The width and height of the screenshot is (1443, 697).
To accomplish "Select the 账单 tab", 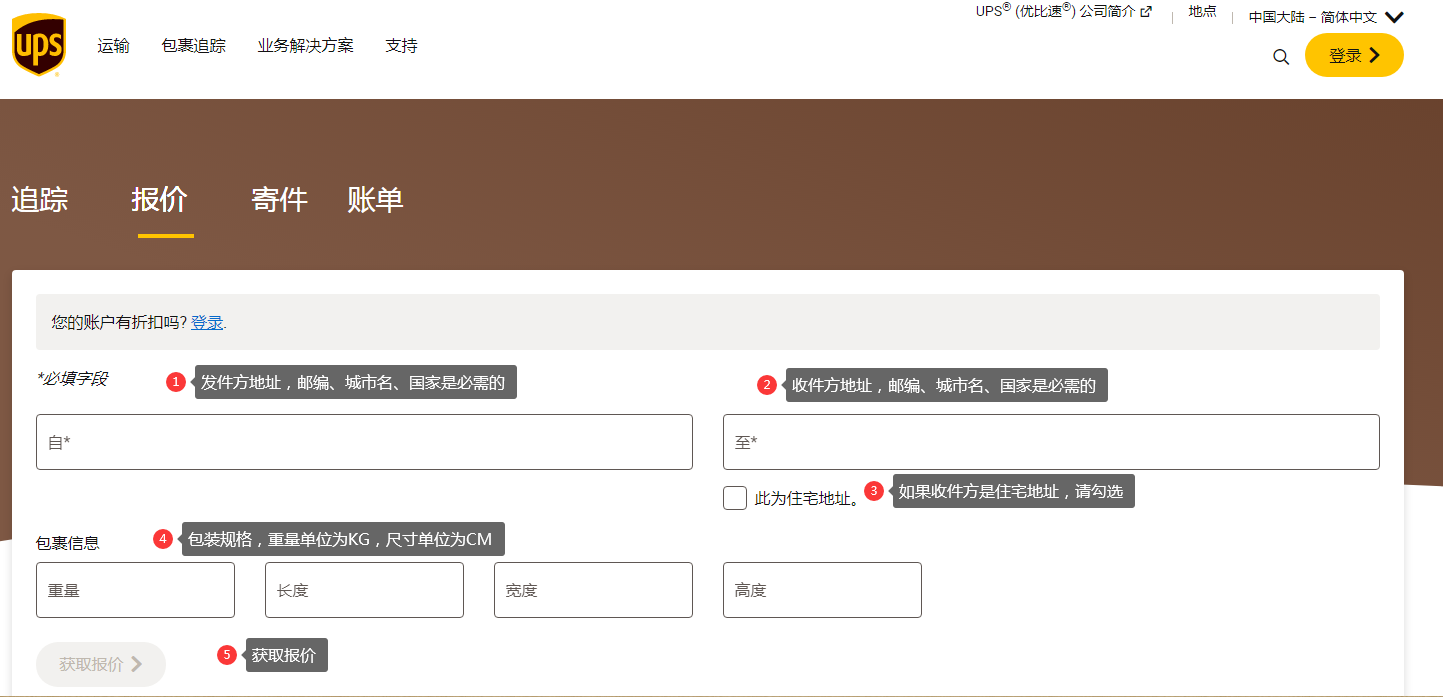I will (375, 200).
